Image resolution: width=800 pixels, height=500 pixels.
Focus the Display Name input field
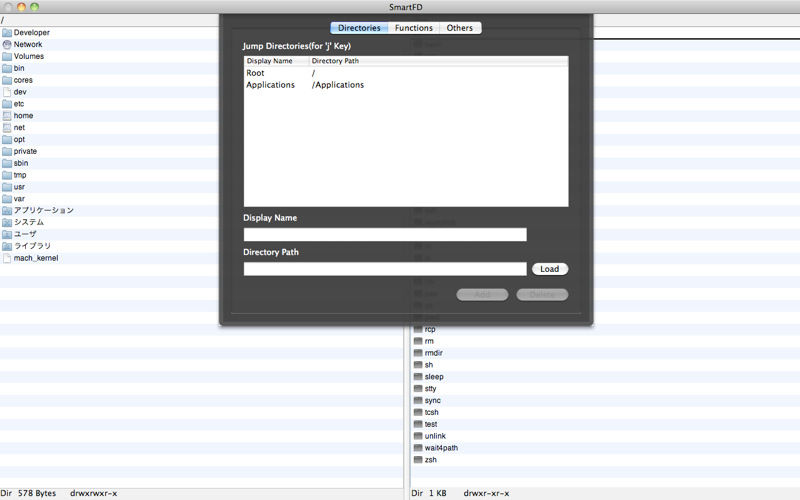(385, 235)
